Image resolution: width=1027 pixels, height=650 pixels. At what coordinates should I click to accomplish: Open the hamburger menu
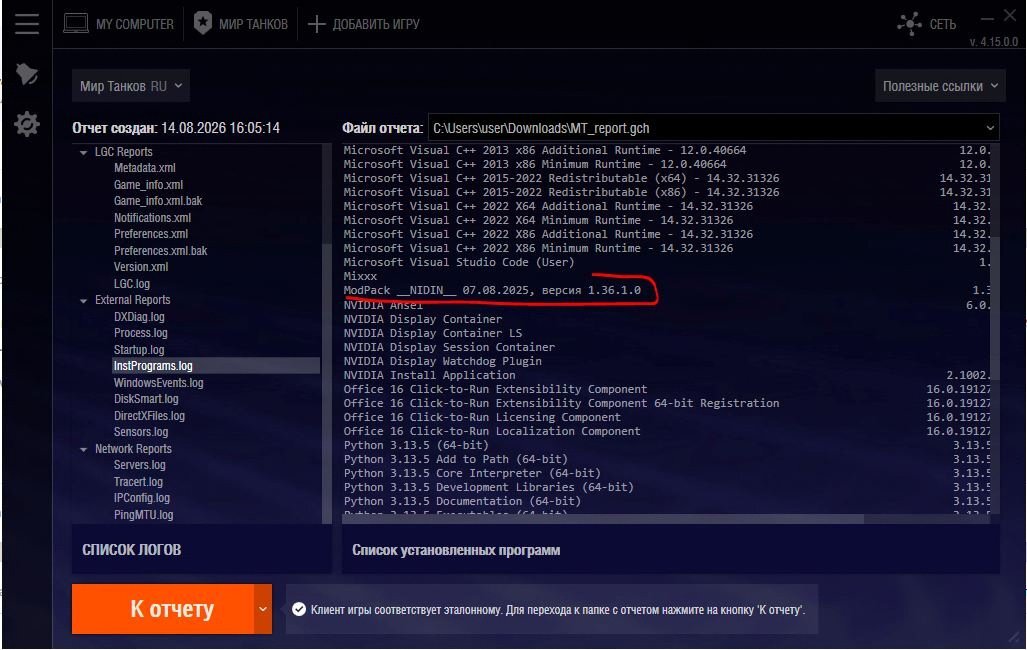pos(27,24)
